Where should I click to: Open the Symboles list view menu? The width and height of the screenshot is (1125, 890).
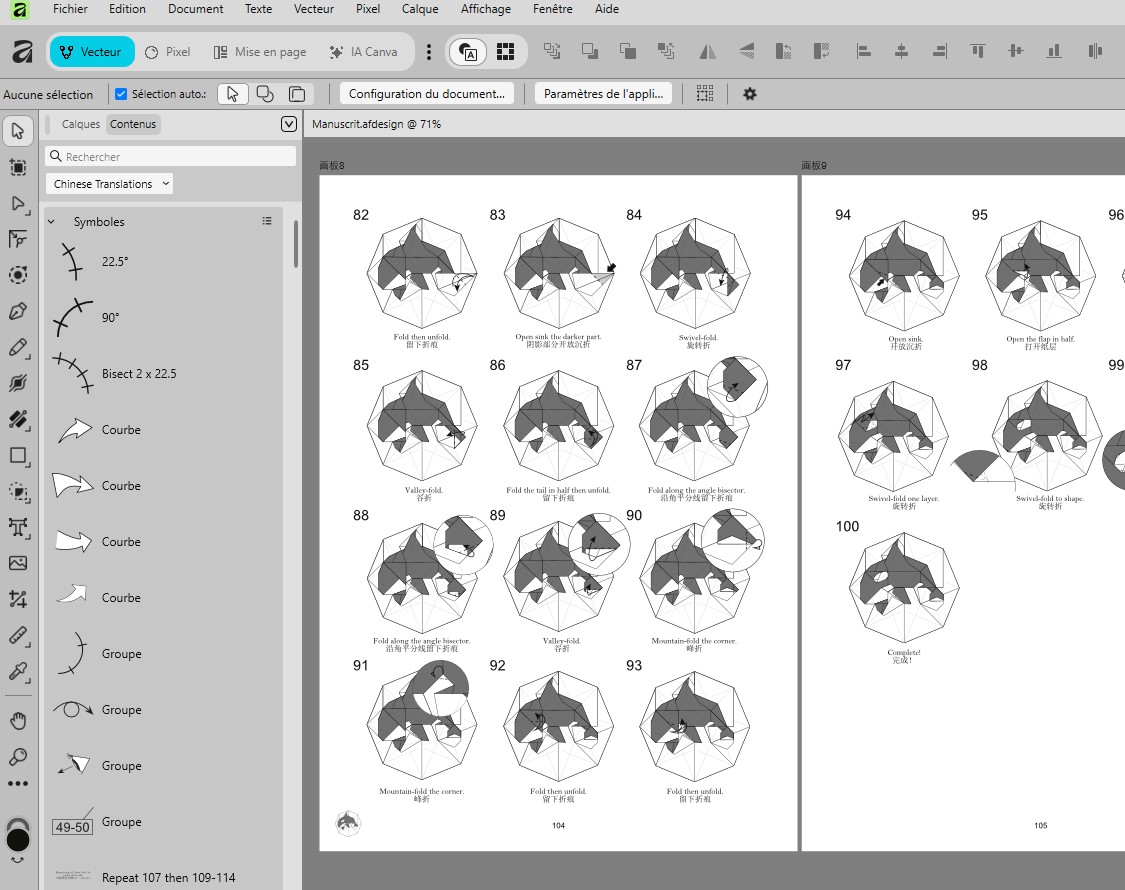[x=267, y=221]
